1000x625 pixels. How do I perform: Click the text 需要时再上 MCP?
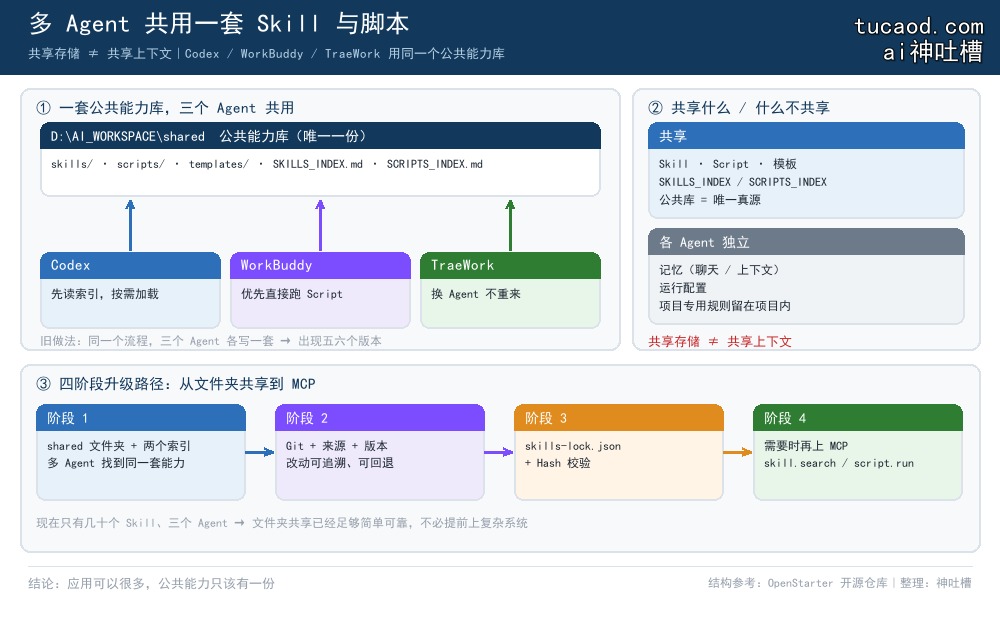pyautogui.click(x=805, y=446)
